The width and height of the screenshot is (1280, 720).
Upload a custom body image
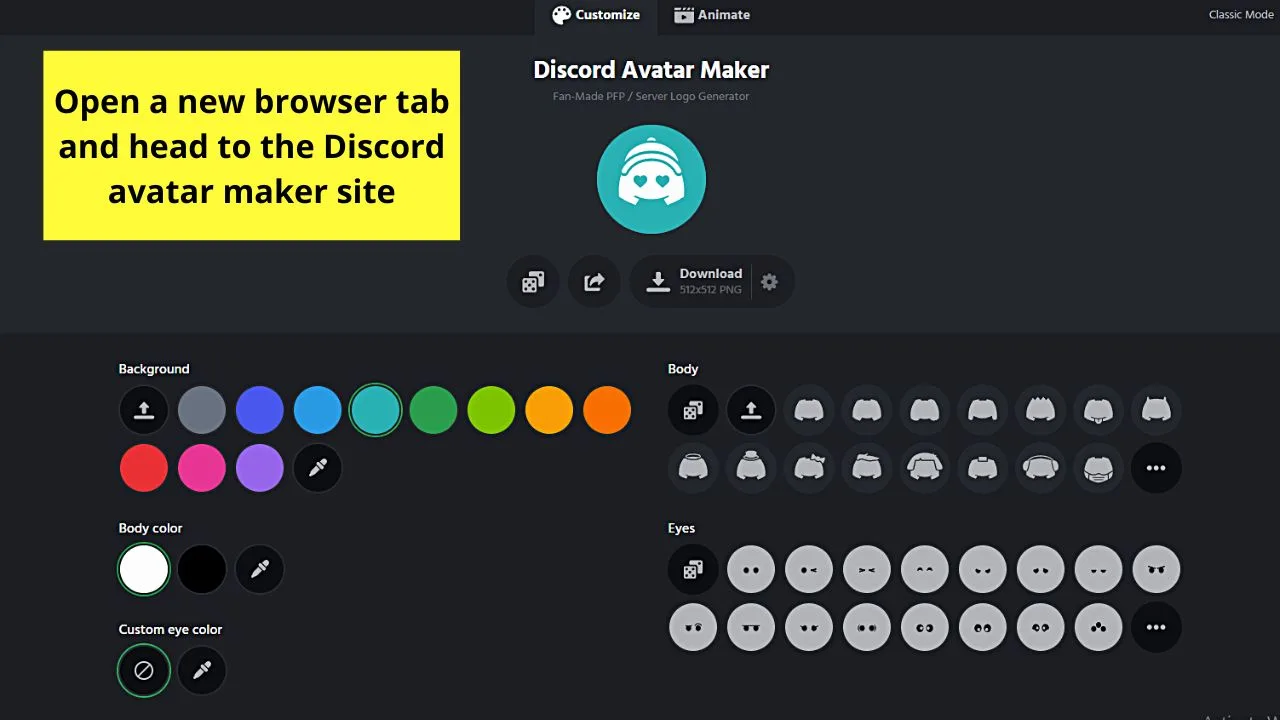click(x=751, y=410)
